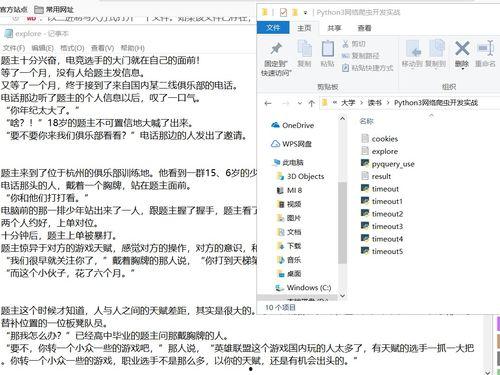Screen dimensions: 500x375
Task: Select the explore text file
Action: tap(380, 152)
